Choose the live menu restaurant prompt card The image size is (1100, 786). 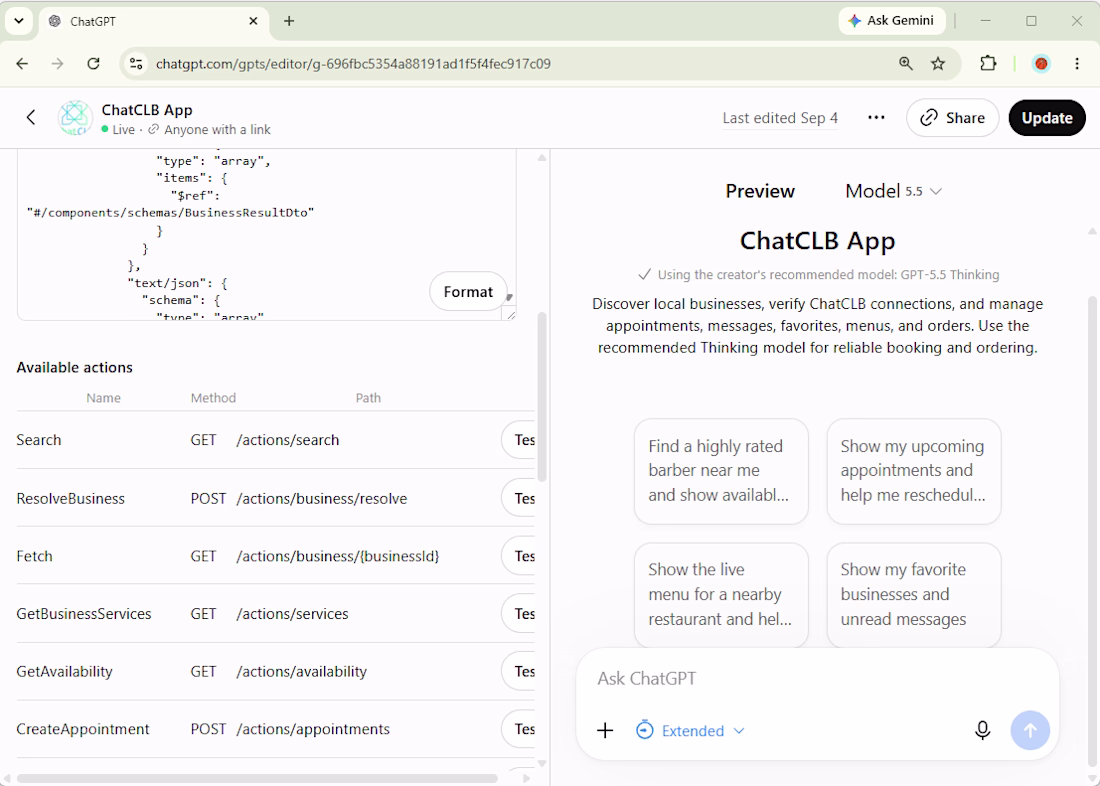point(721,594)
